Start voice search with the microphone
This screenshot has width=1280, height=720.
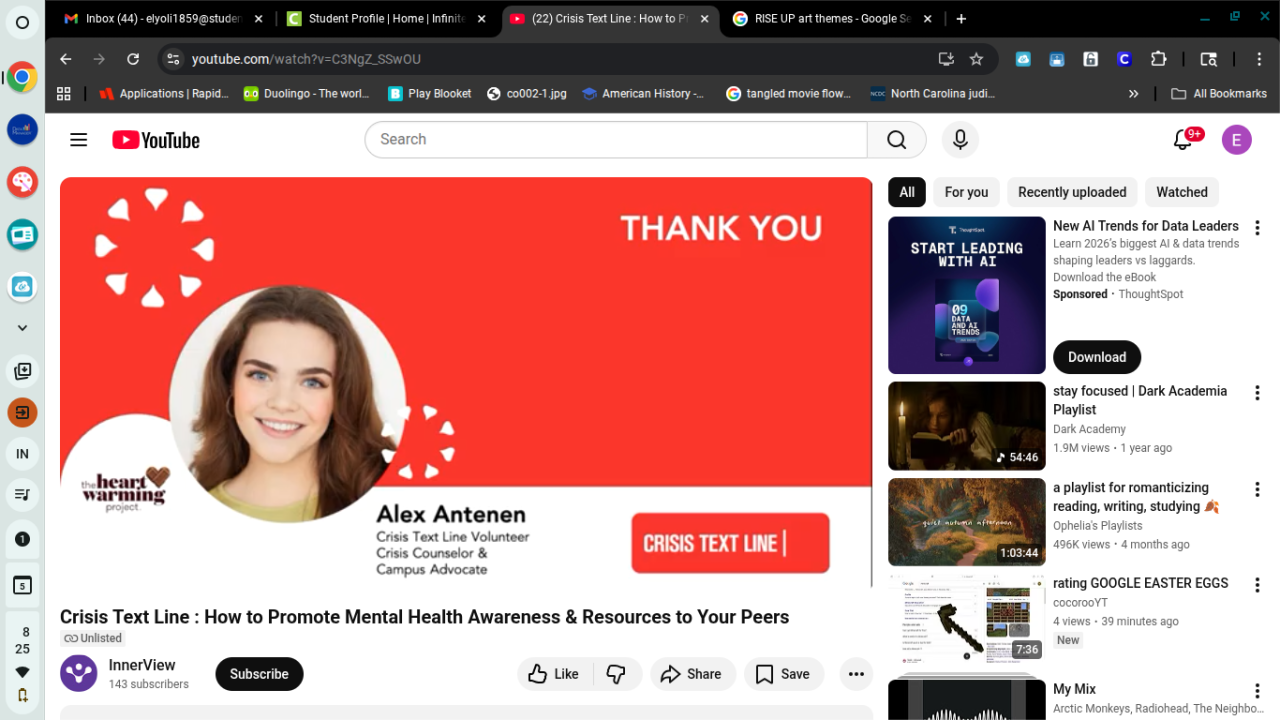960,140
